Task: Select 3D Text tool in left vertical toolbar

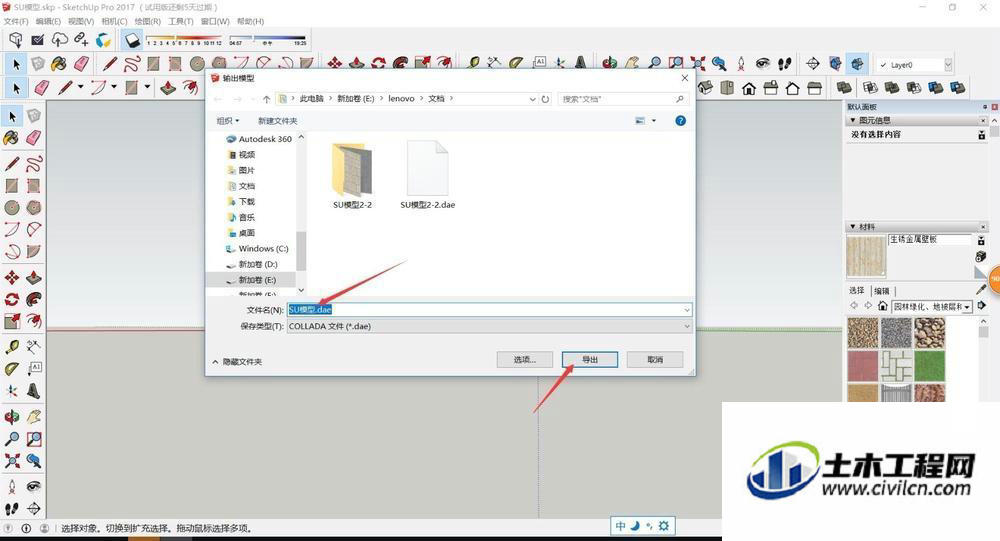Action: [x=34, y=390]
